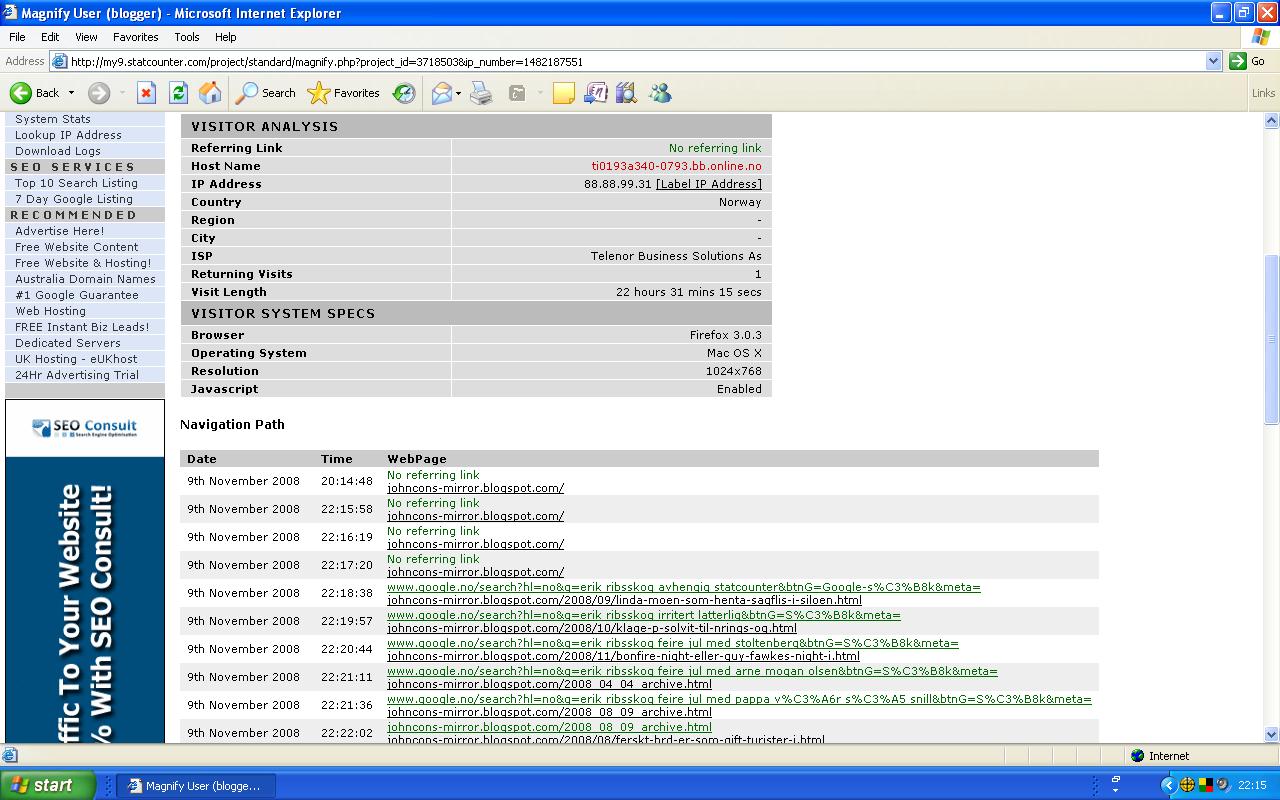Click the green Go arrow button
This screenshot has width=1280, height=800.
click(1238, 61)
